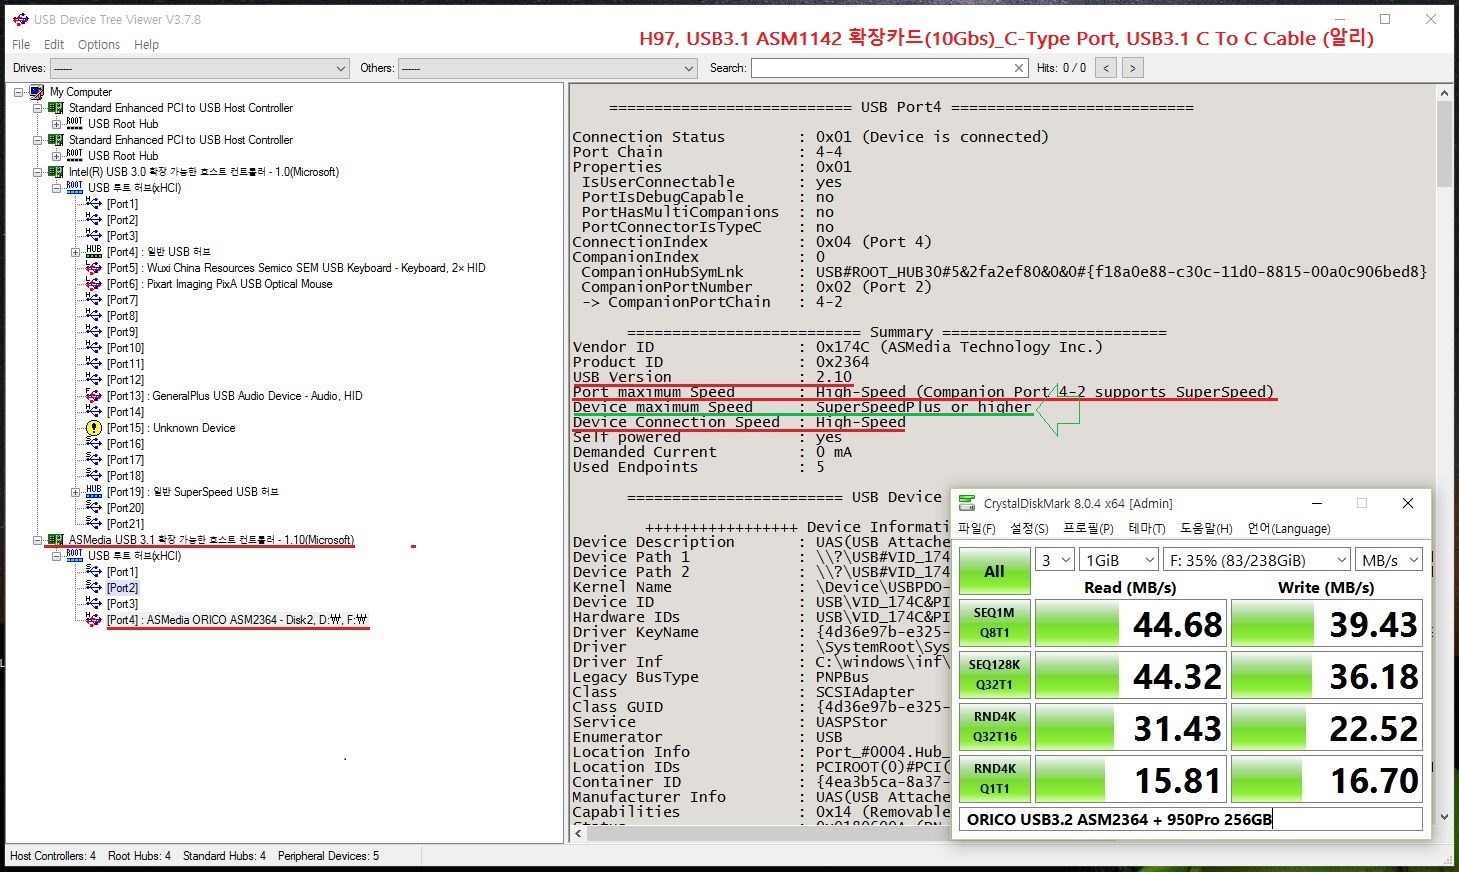The image size is (1459, 872).
Task: Collapse the My Computer tree node
Action: point(19,92)
